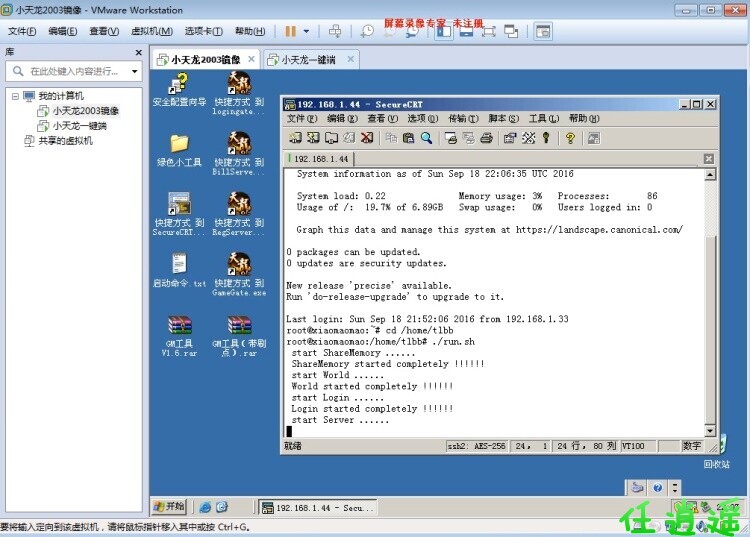
Task: Open the dropdown arrow next to pause button
Action: [x=306, y=31]
